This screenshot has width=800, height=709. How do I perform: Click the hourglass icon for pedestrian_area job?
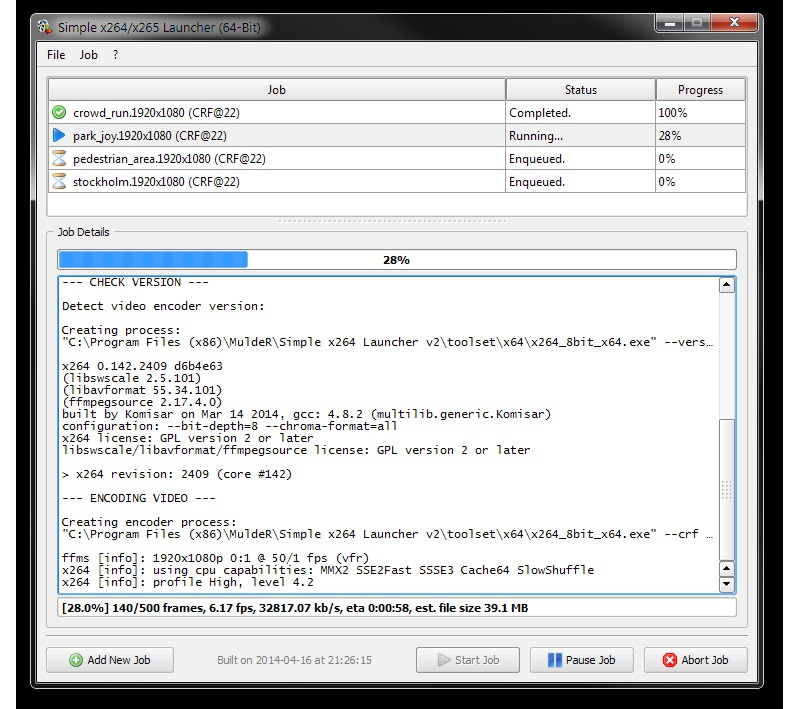(59, 158)
